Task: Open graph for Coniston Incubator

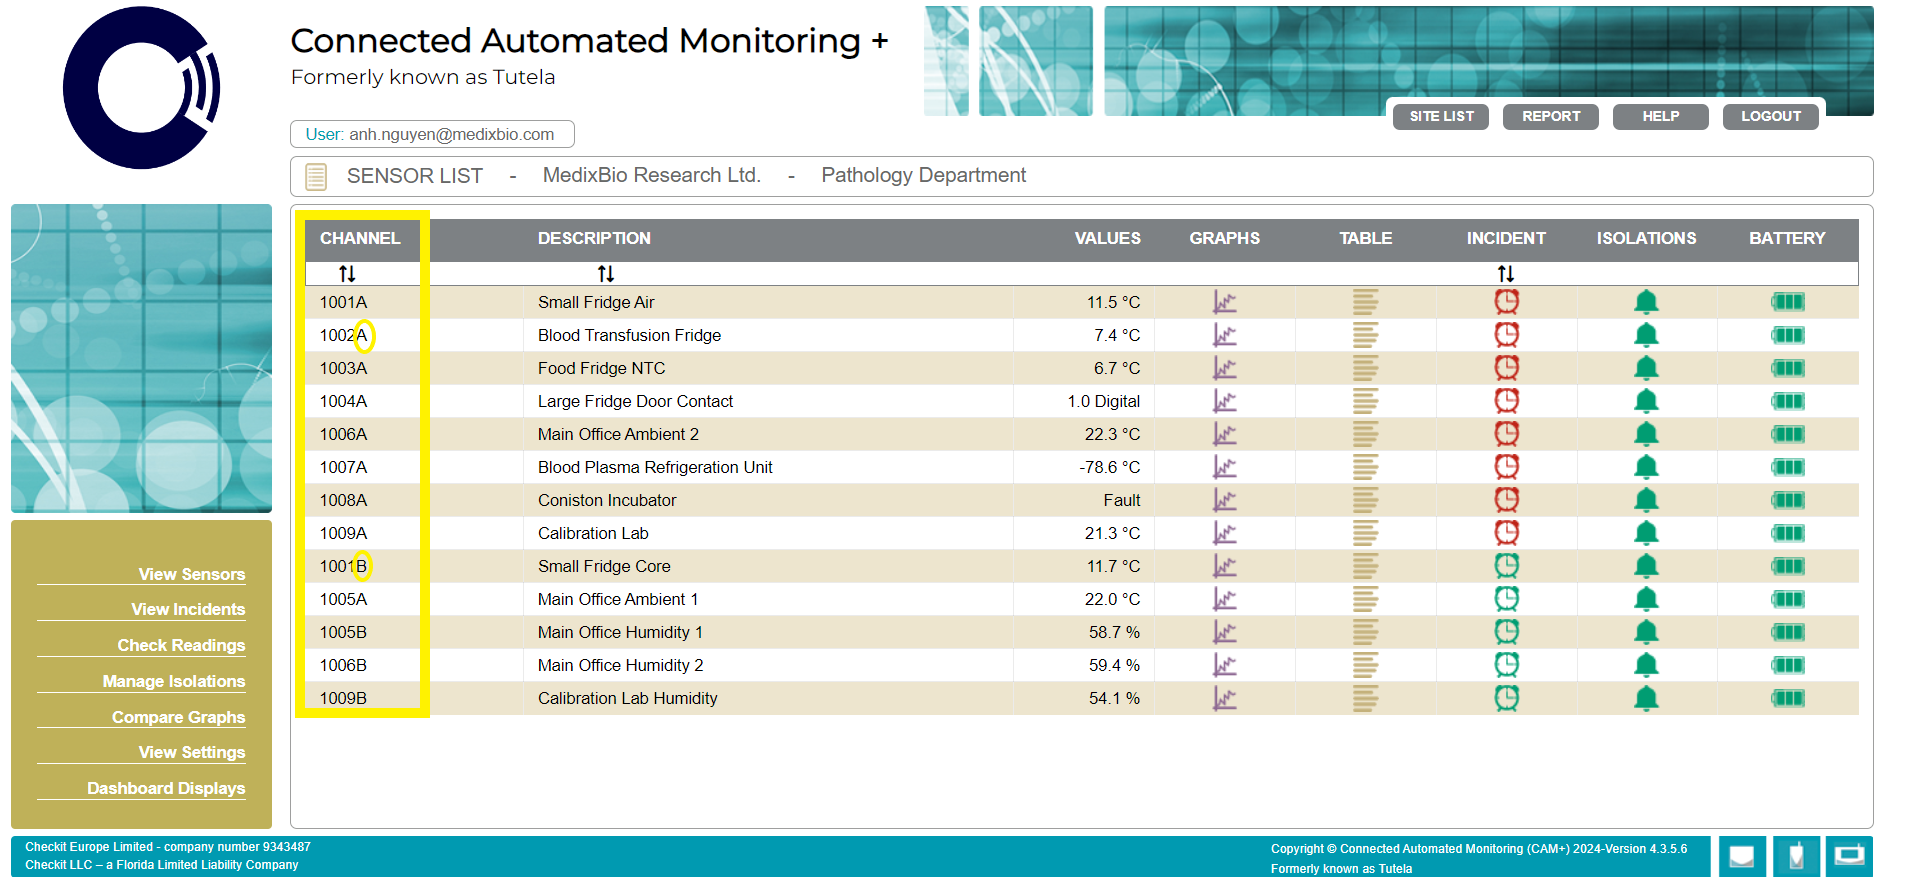Action: pyautogui.click(x=1224, y=500)
